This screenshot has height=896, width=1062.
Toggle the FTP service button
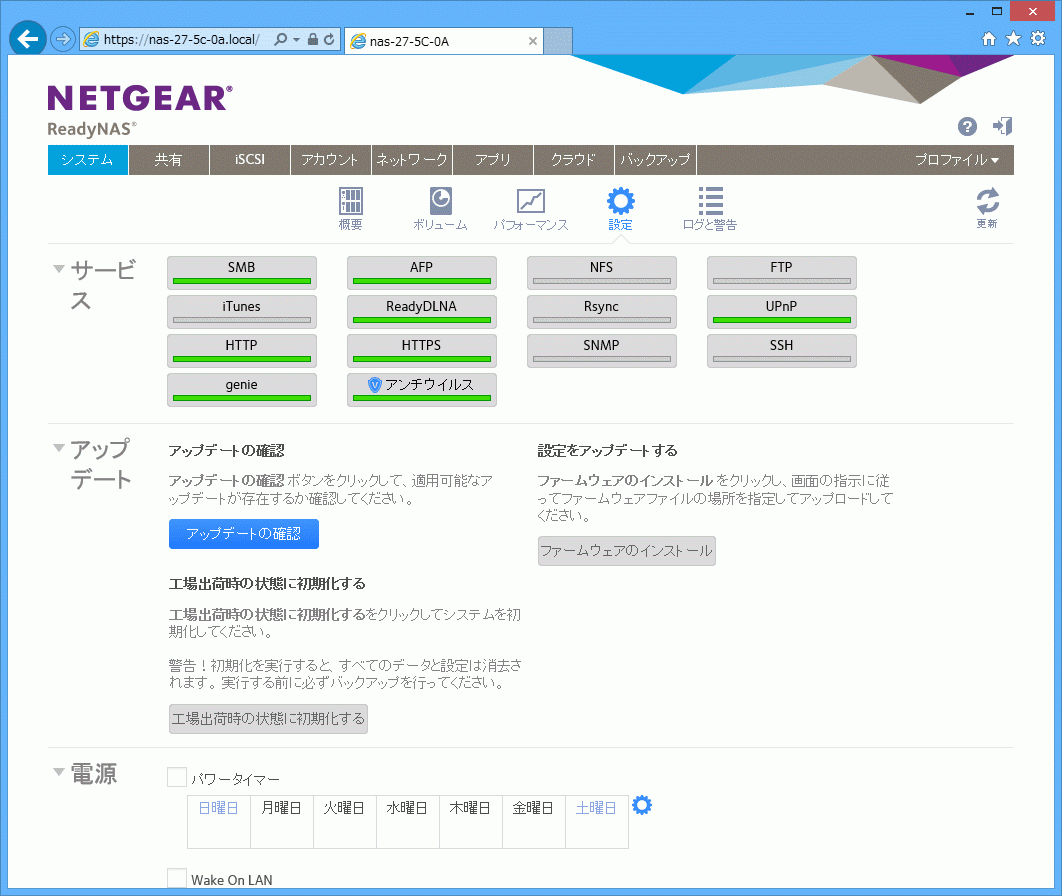coord(781,272)
